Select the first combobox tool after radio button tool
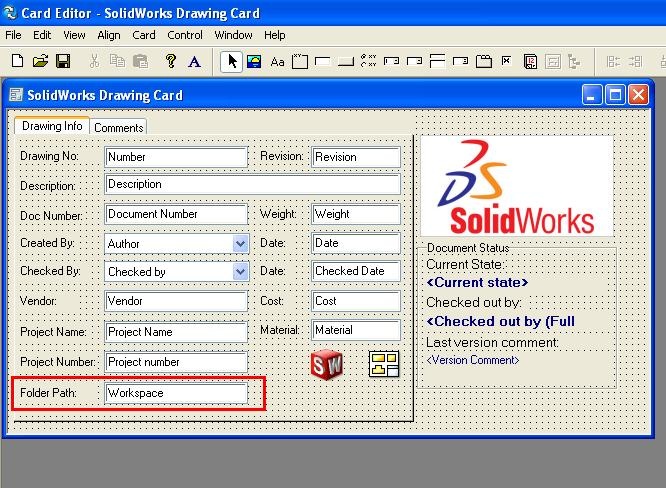This screenshot has height=488, width=666. tap(392, 61)
